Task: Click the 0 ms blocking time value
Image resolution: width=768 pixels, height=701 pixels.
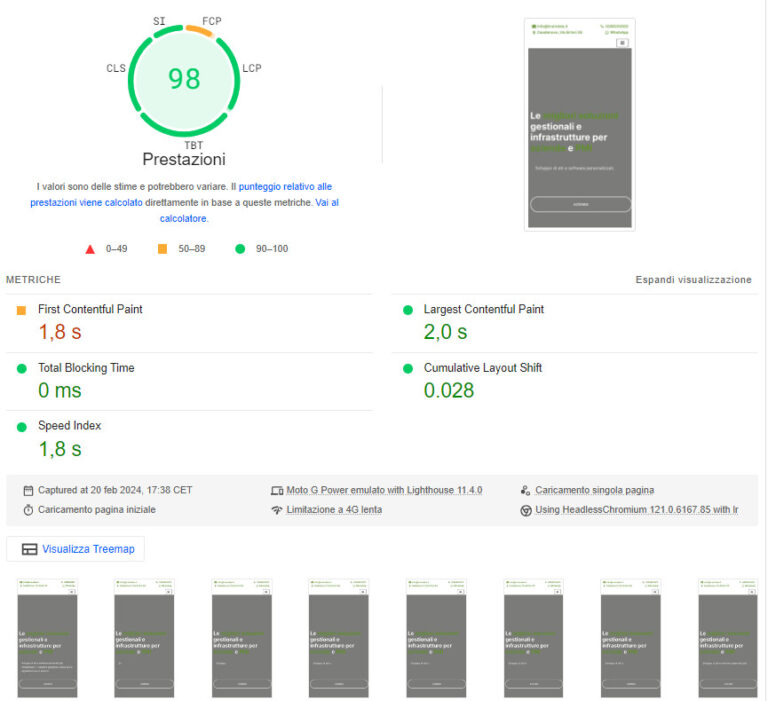Action: click(60, 390)
